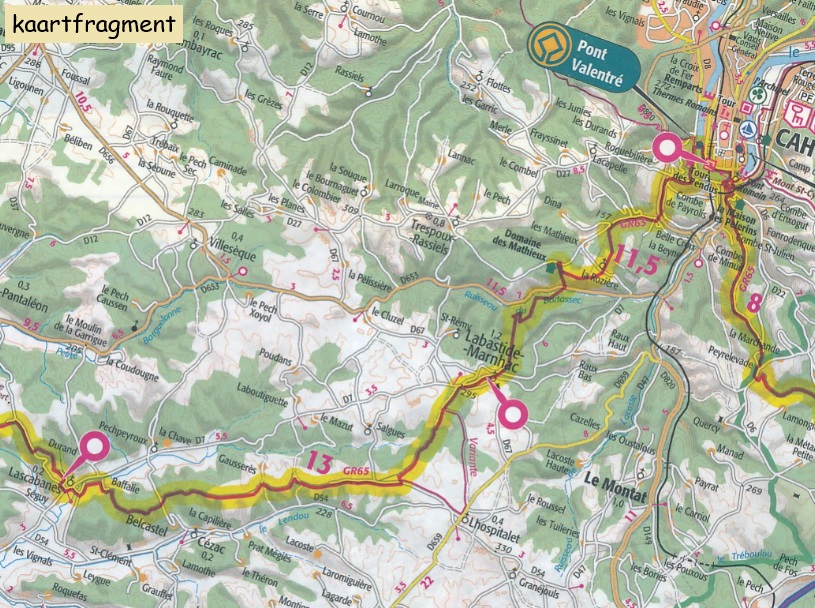Click the large pink distance number 13
The width and height of the screenshot is (815, 608).
click(319, 462)
